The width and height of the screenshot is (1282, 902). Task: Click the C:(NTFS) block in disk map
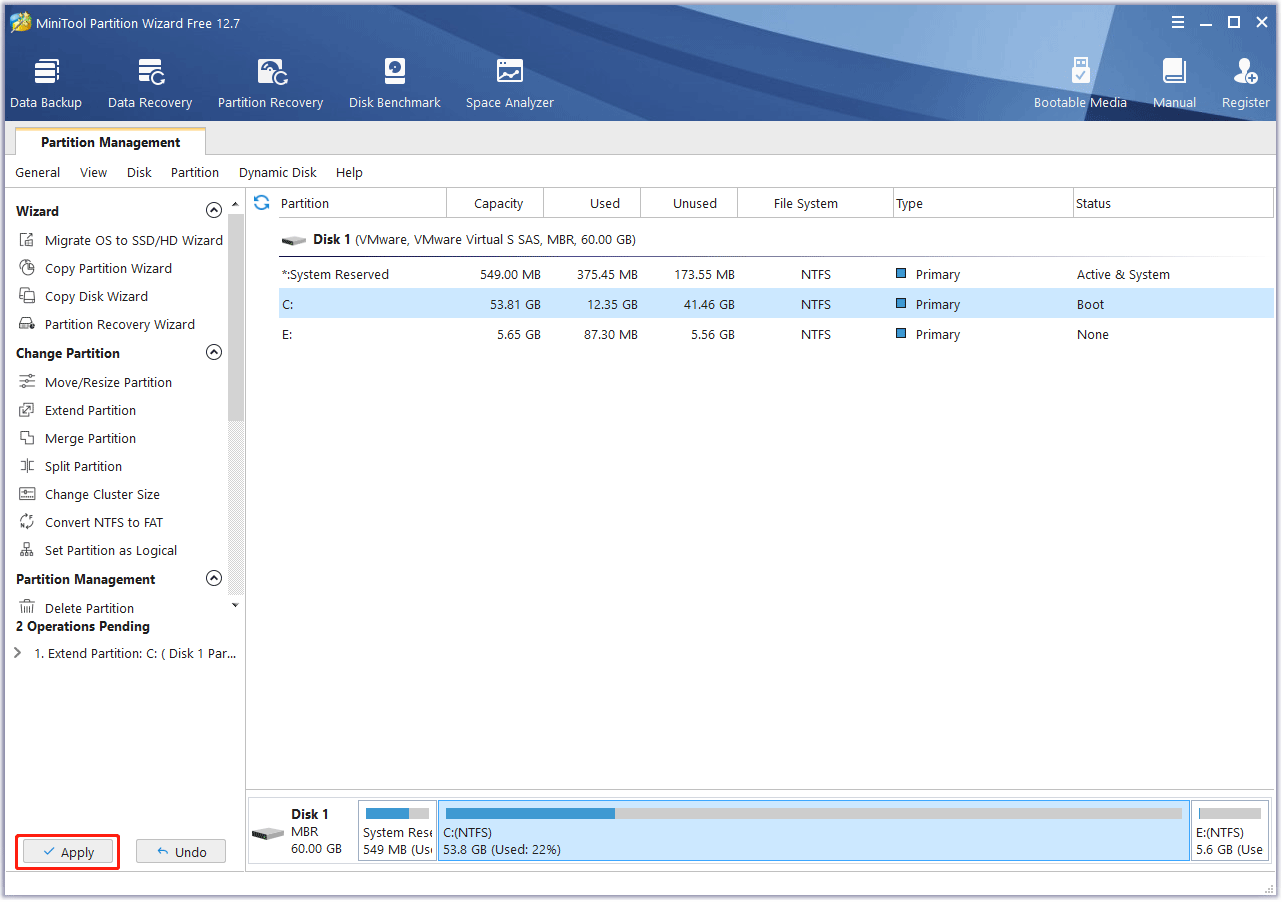coord(814,830)
